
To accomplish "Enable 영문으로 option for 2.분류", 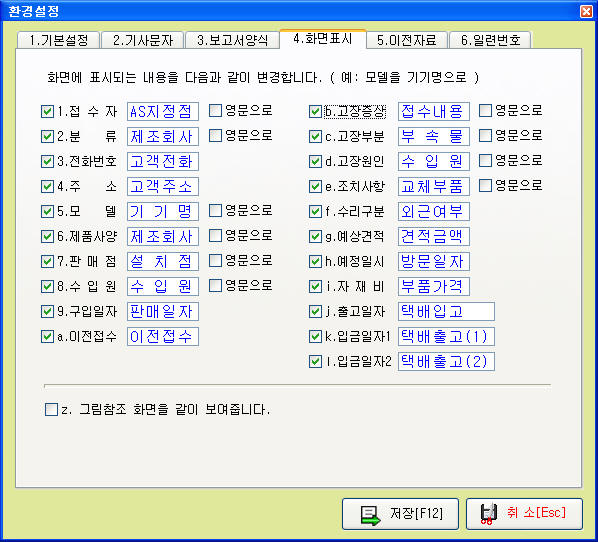I will pyautogui.click(x=215, y=135).
